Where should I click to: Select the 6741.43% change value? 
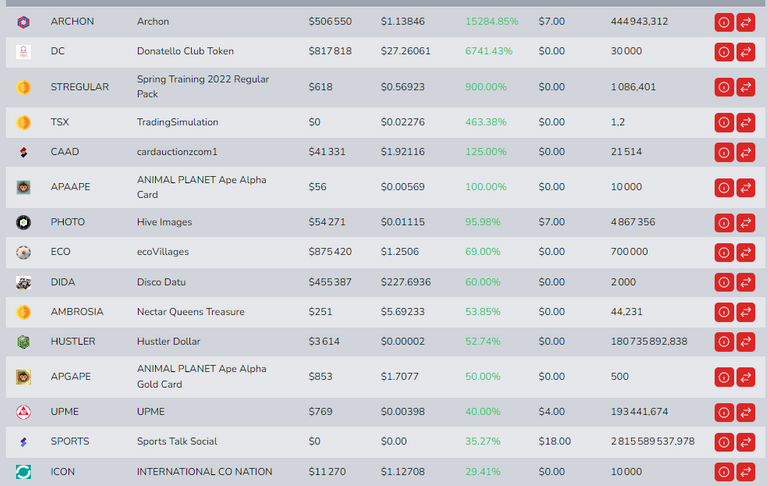click(x=489, y=51)
